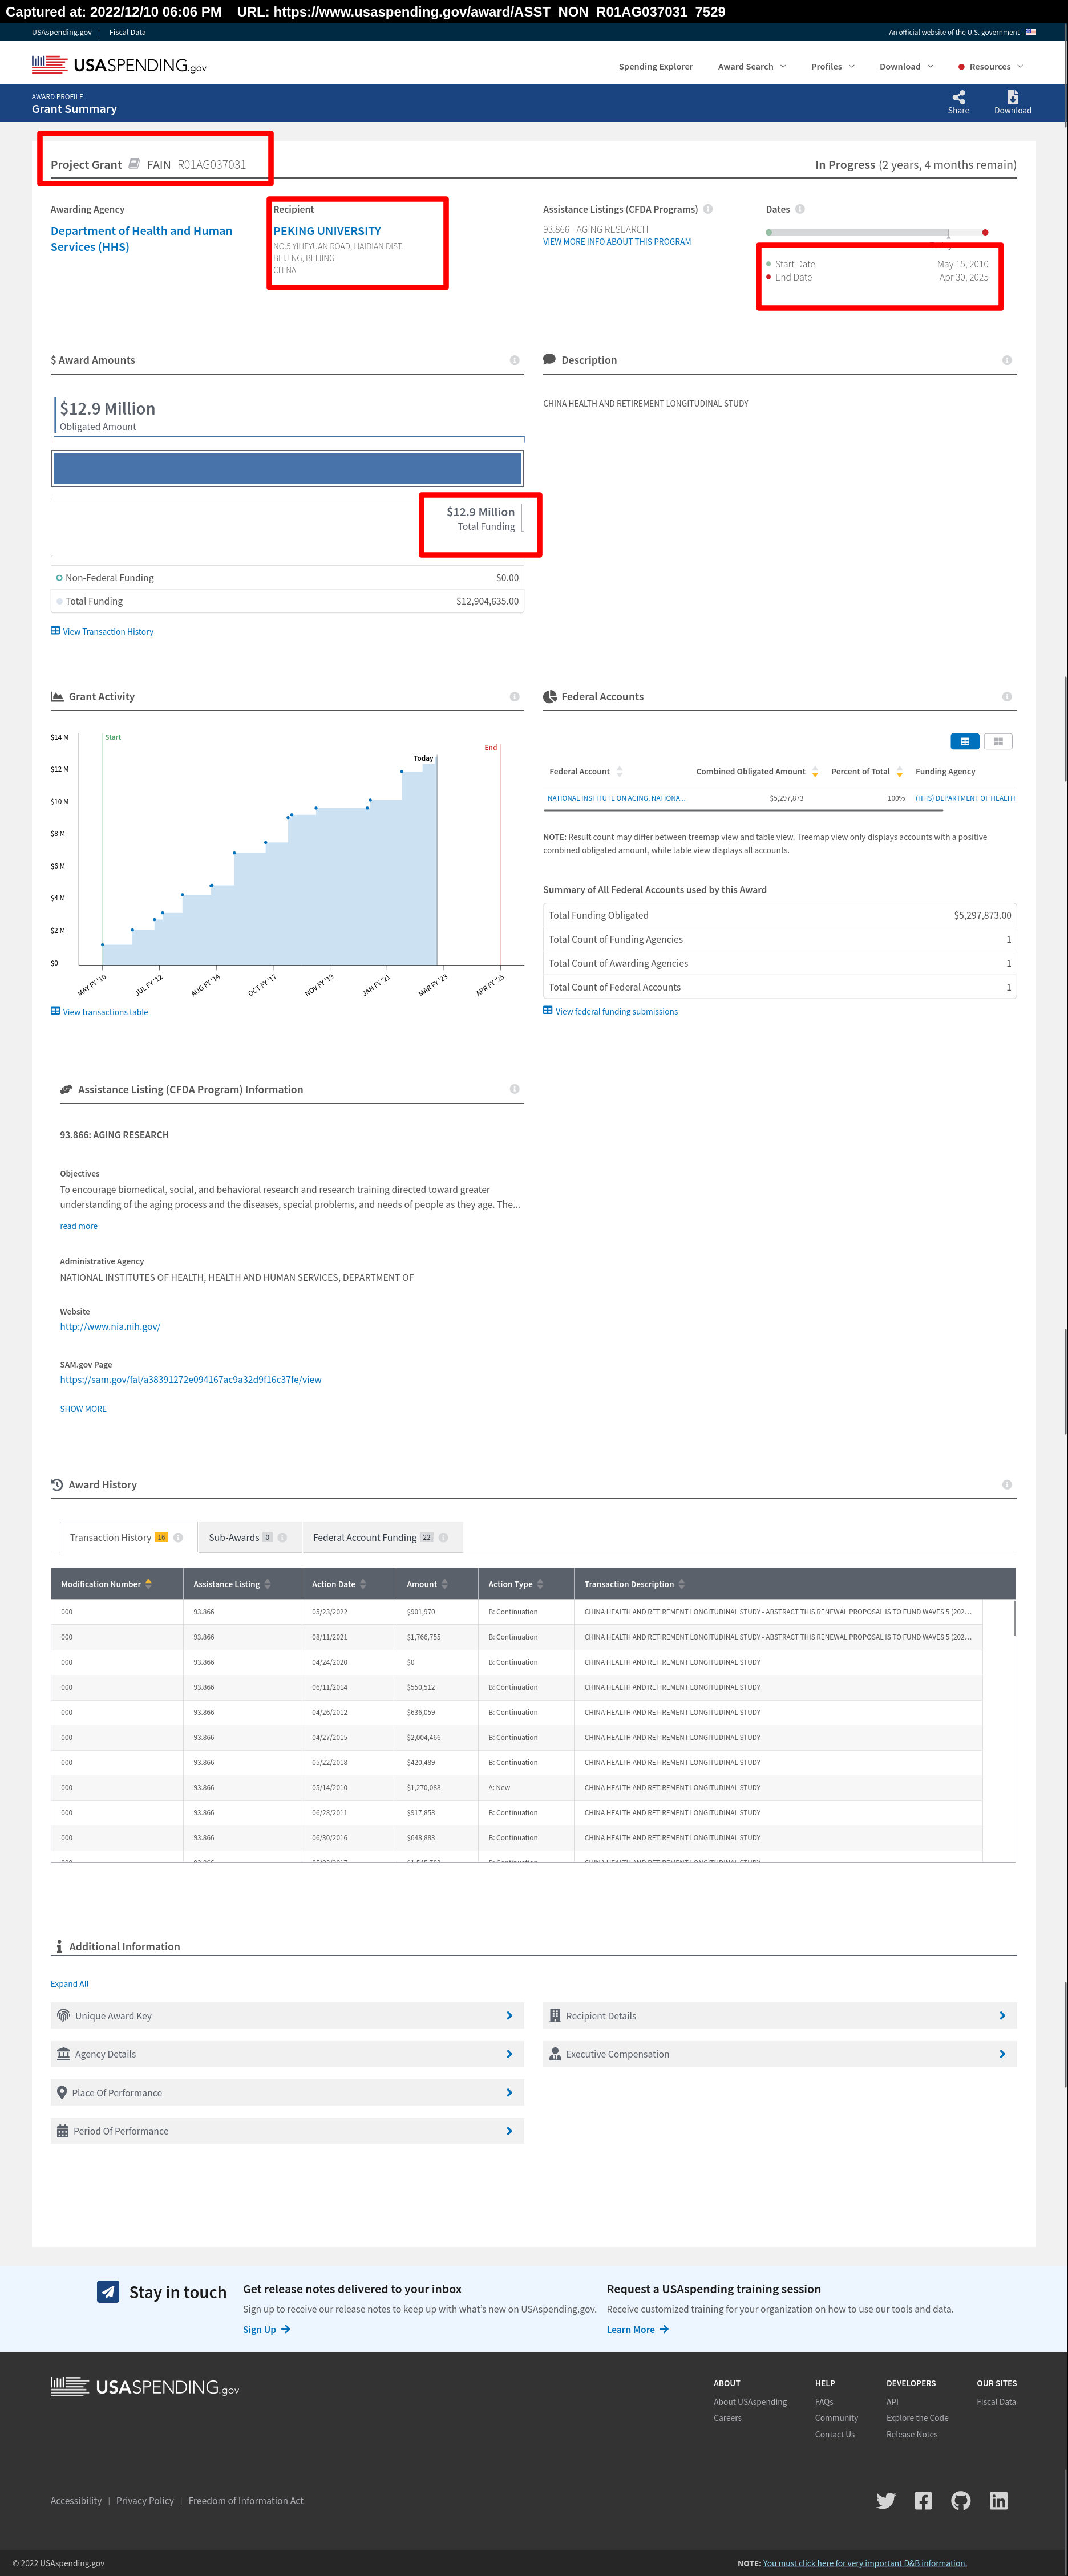Click info icon next to Dates heading
Viewport: 1068px width, 2576px height.
tap(800, 209)
